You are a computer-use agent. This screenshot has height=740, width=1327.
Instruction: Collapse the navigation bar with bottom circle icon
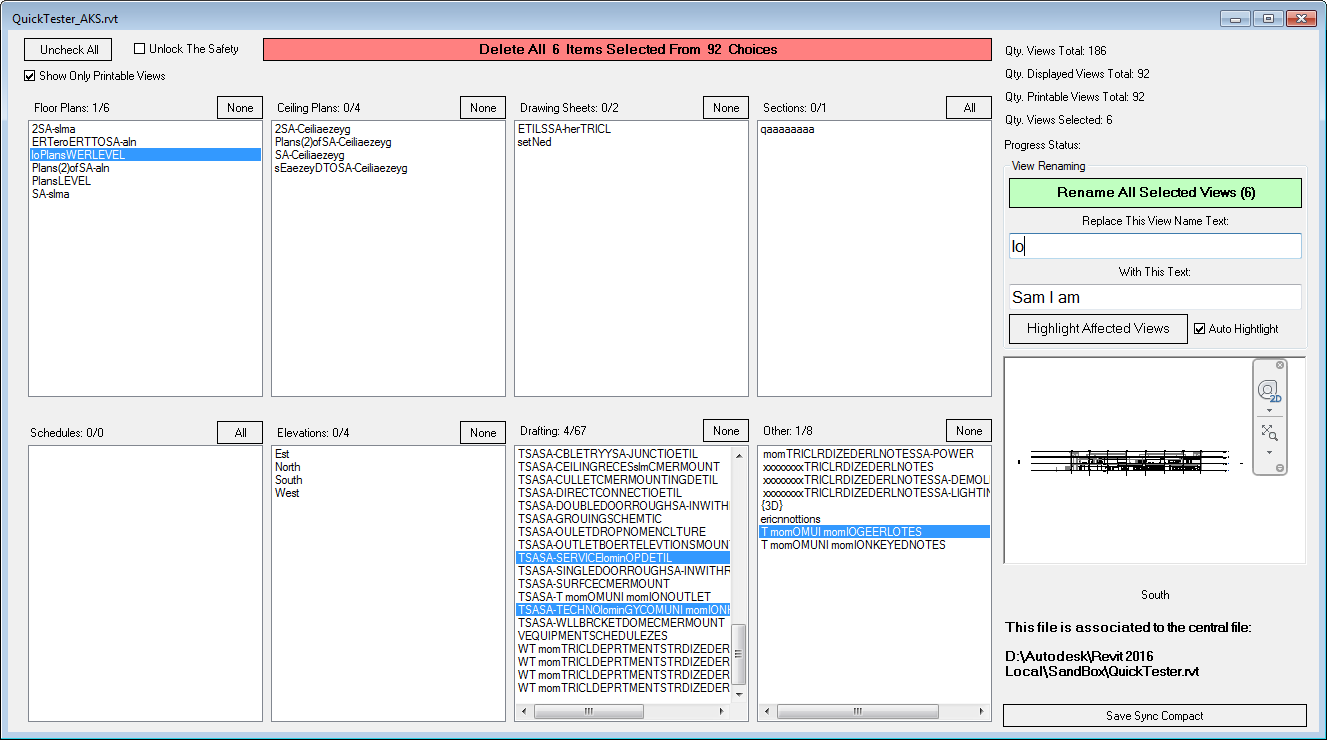click(1280, 467)
